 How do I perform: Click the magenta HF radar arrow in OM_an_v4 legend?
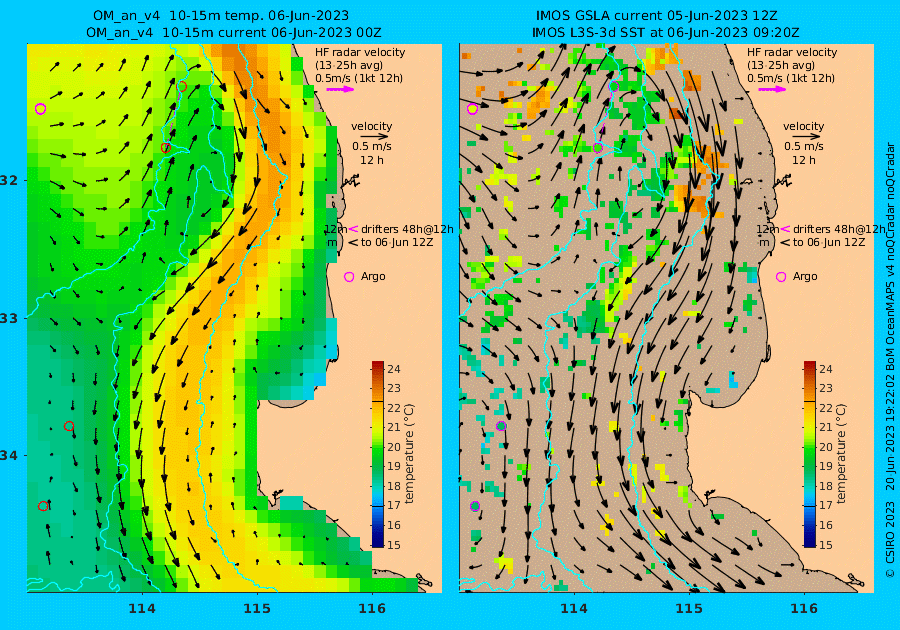coord(340,89)
